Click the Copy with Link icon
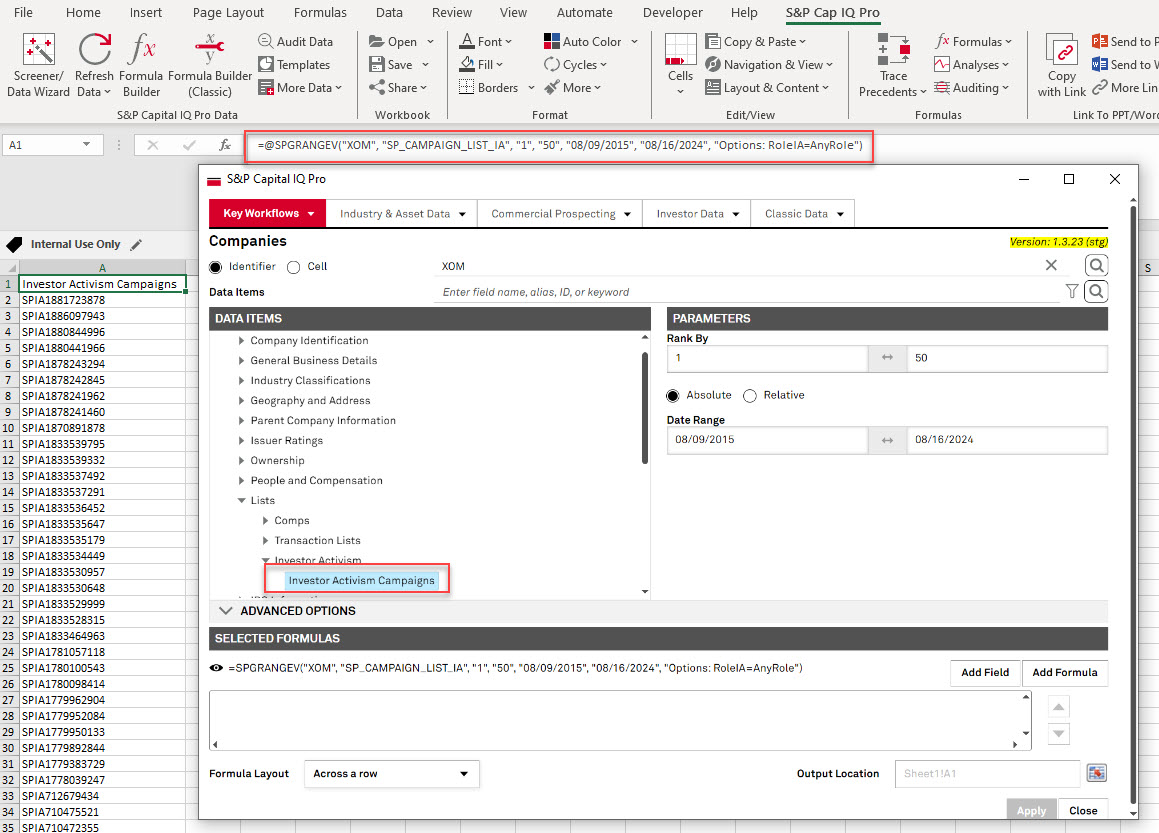 pos(1061,50)
